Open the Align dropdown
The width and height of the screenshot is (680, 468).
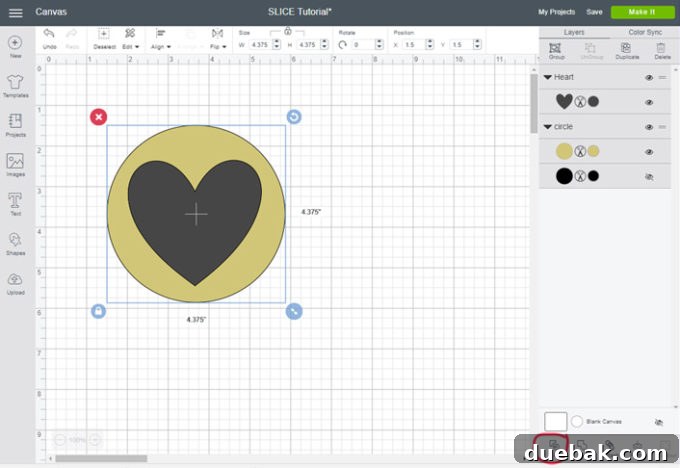160,38
